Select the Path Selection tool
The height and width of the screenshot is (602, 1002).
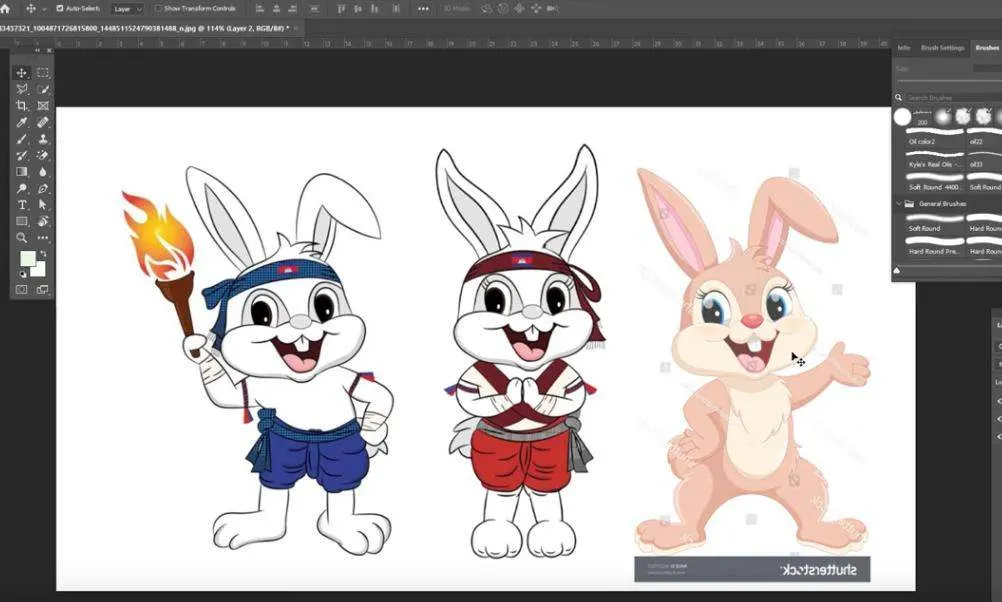pyautogui.click(x=43, y=205)
